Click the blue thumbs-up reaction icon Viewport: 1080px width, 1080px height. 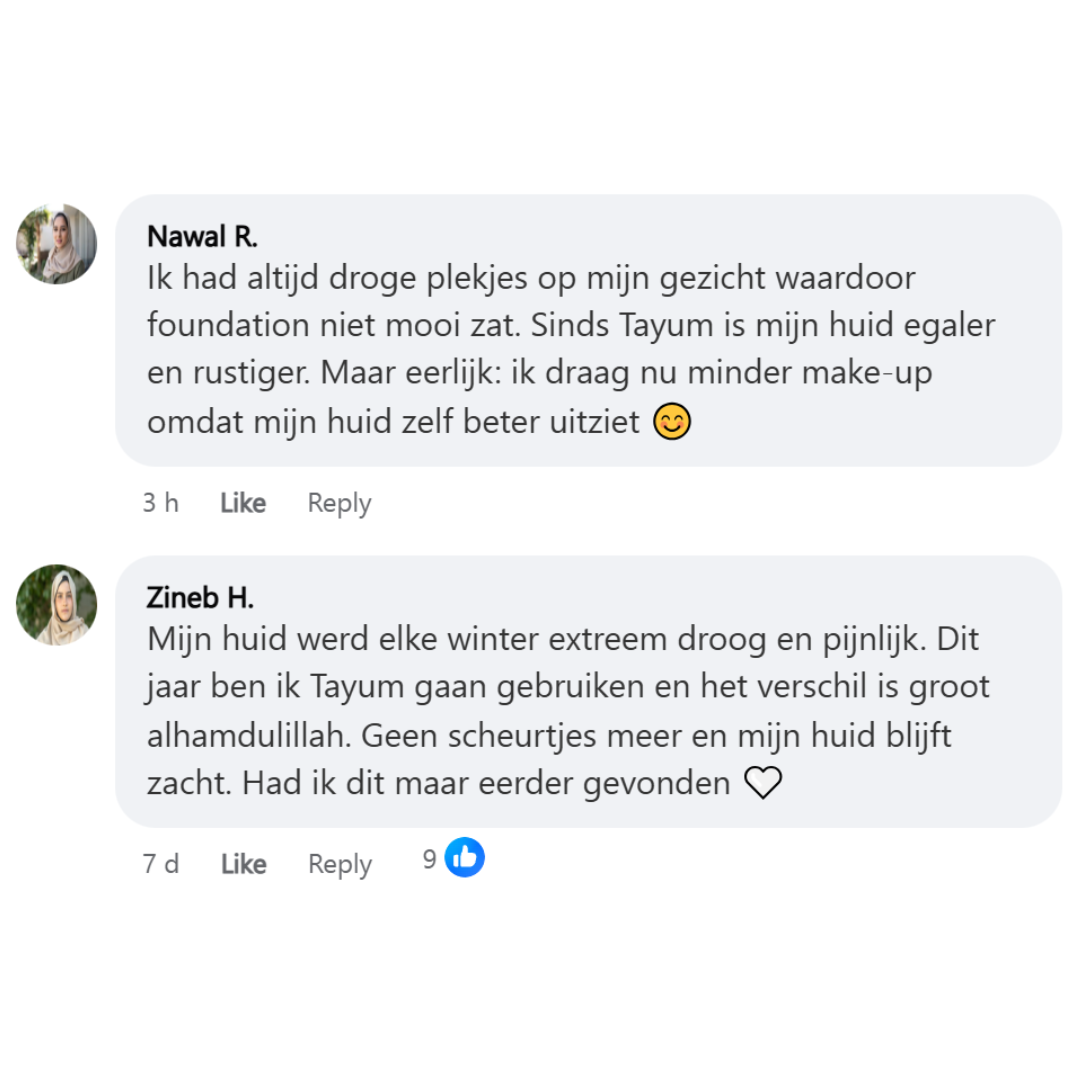coord(464,857)
